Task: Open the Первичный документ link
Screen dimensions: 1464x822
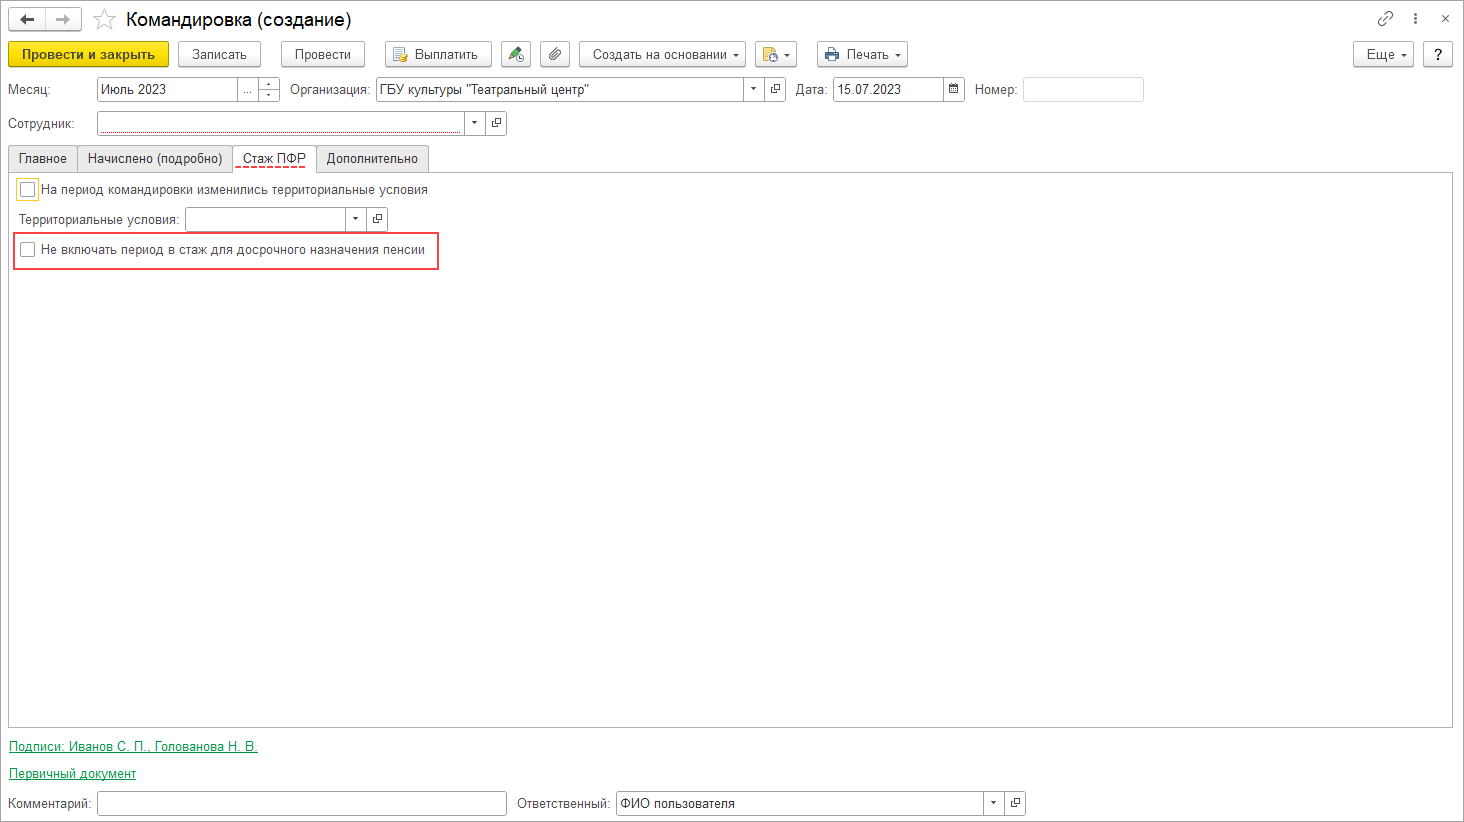Action: [x=72, y=773]
